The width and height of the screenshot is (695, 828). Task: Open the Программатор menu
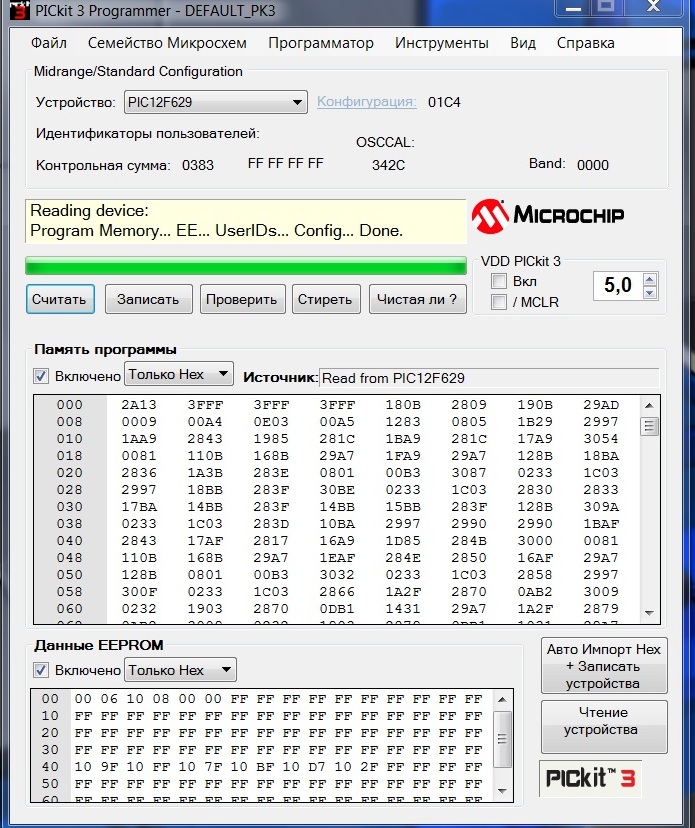tap(321, 43)
